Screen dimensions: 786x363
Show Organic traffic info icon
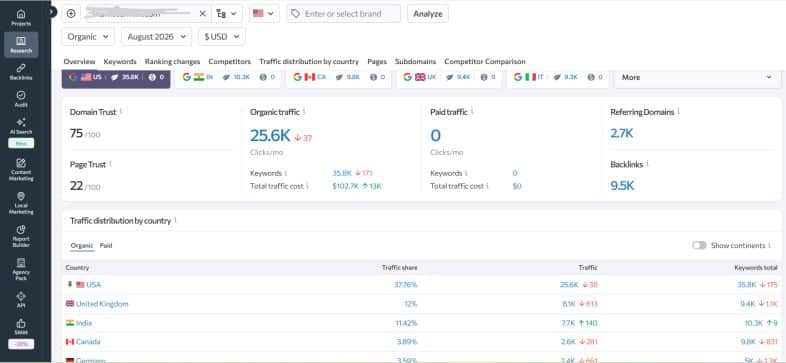pyautogui.click(x=304, y=111)
